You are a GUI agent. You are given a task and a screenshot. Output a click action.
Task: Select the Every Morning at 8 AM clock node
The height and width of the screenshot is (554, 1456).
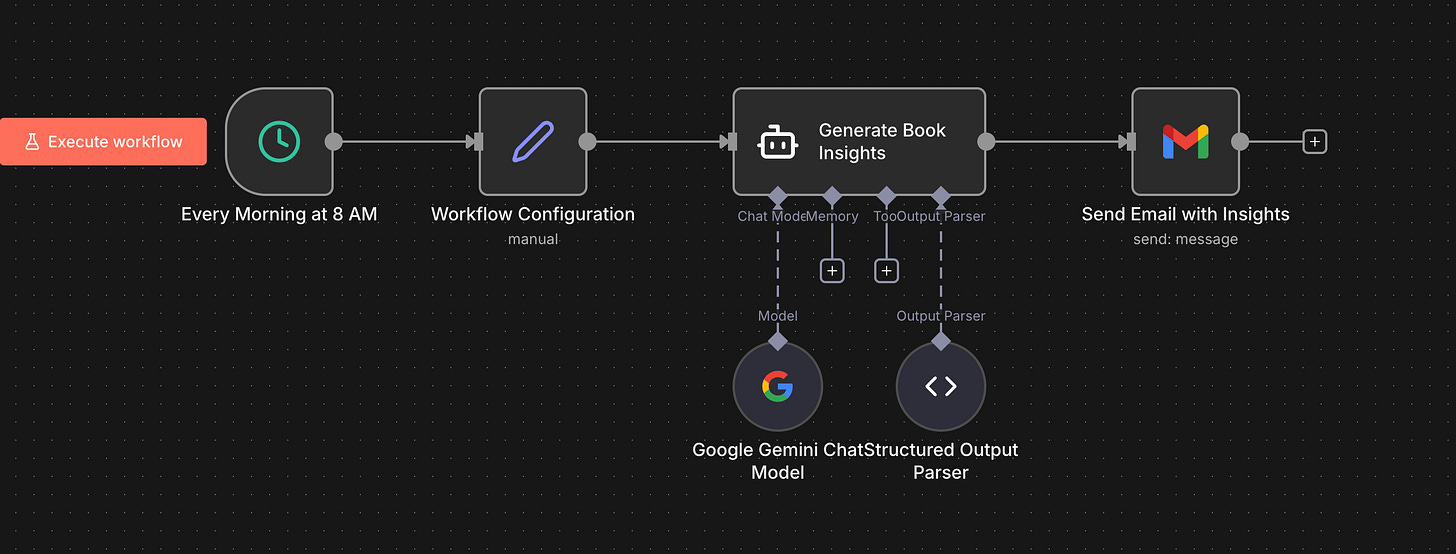coord(280,142)
